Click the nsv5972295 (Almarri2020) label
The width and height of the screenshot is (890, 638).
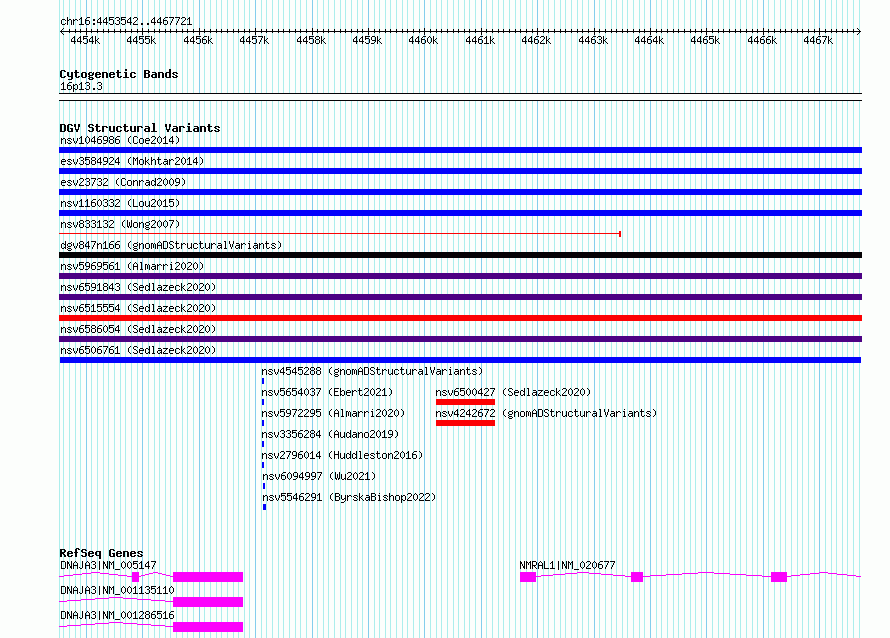[333, 413]
